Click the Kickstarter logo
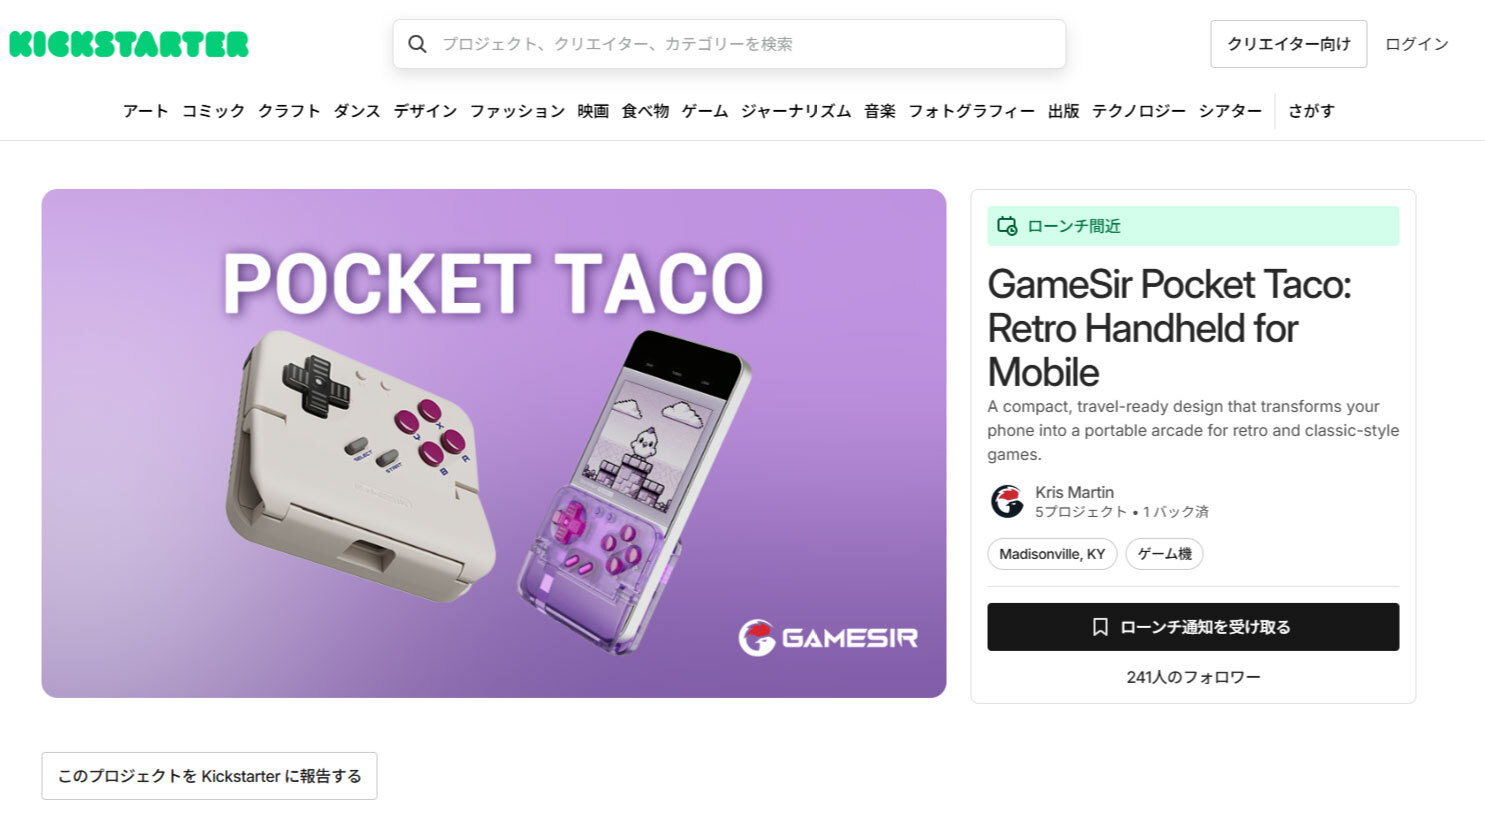The width and height of the screenshot is (1485, 835). coord(129,44)
